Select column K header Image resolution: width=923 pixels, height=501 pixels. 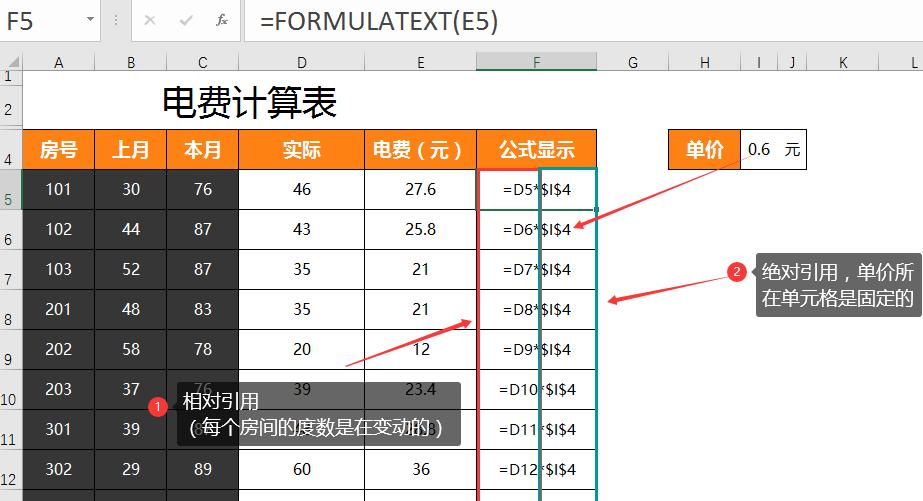point(843,62)
